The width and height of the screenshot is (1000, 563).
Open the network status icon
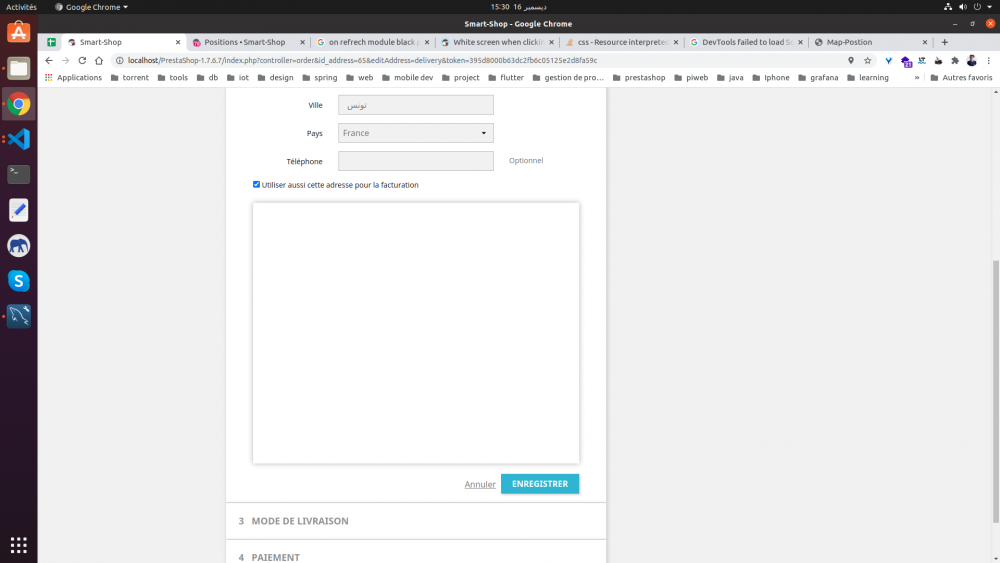click(x=948, y=7)
